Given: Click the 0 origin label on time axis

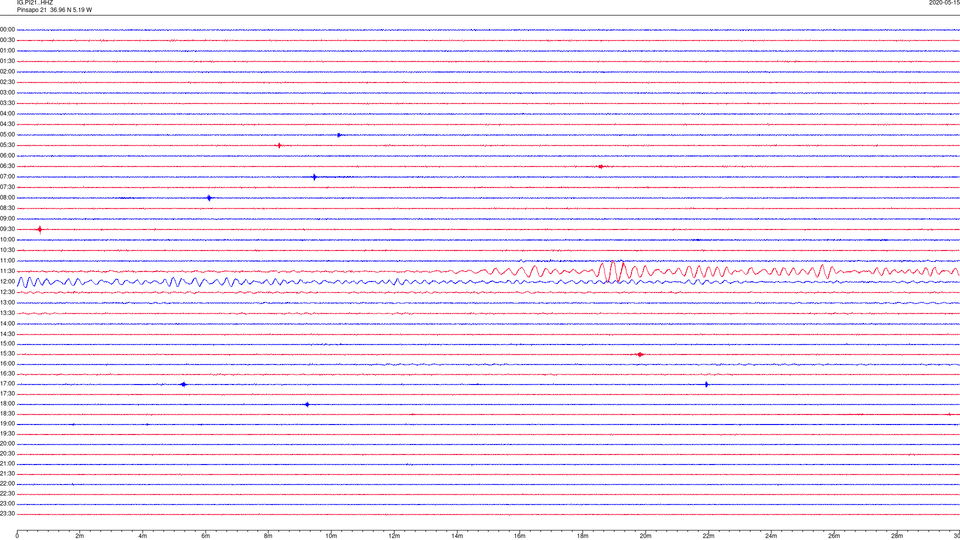Looking at the screenshot, I should click(x=17, y=536).
